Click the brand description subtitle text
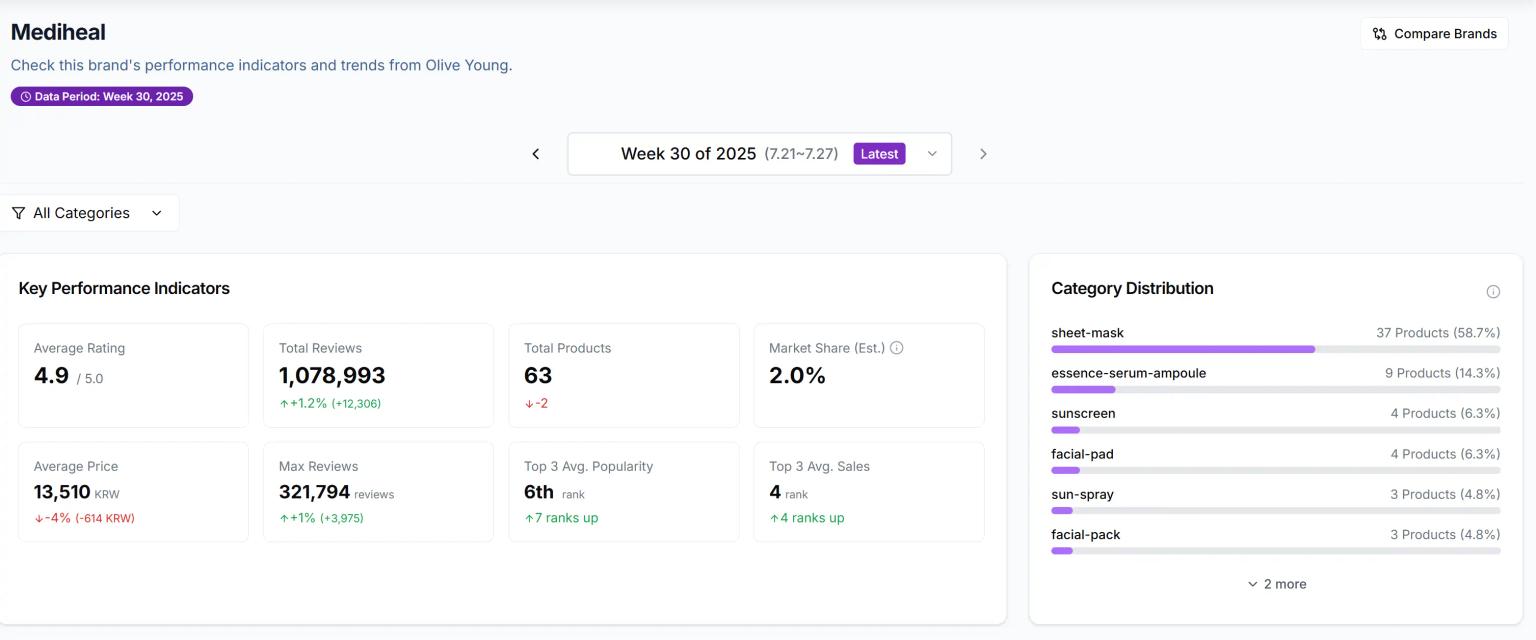The height and width of the screenshot is (640, 1536). point(261,65)
